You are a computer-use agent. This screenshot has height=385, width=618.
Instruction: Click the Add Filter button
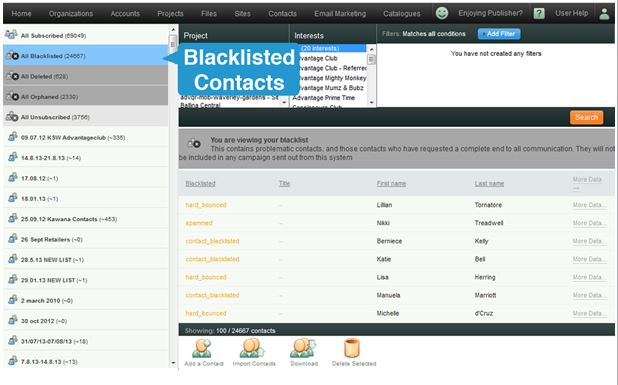[x=499, y=34]
